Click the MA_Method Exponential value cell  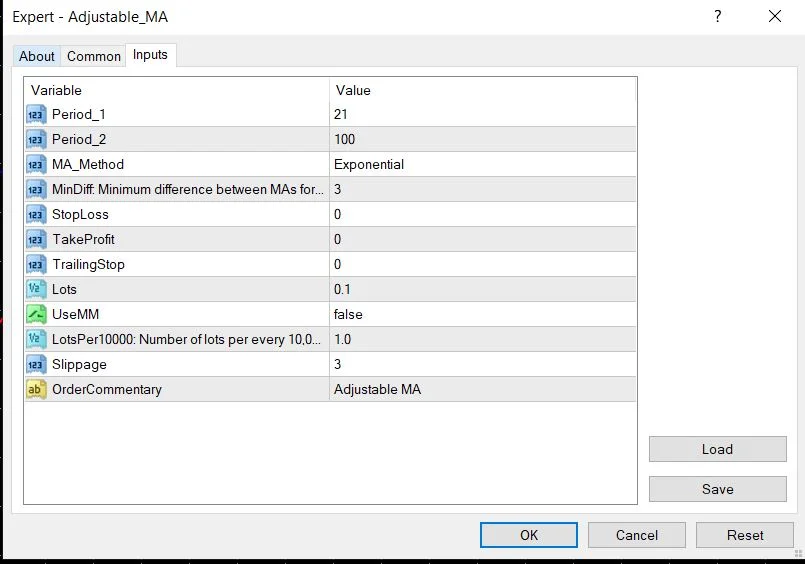point(482,165)
